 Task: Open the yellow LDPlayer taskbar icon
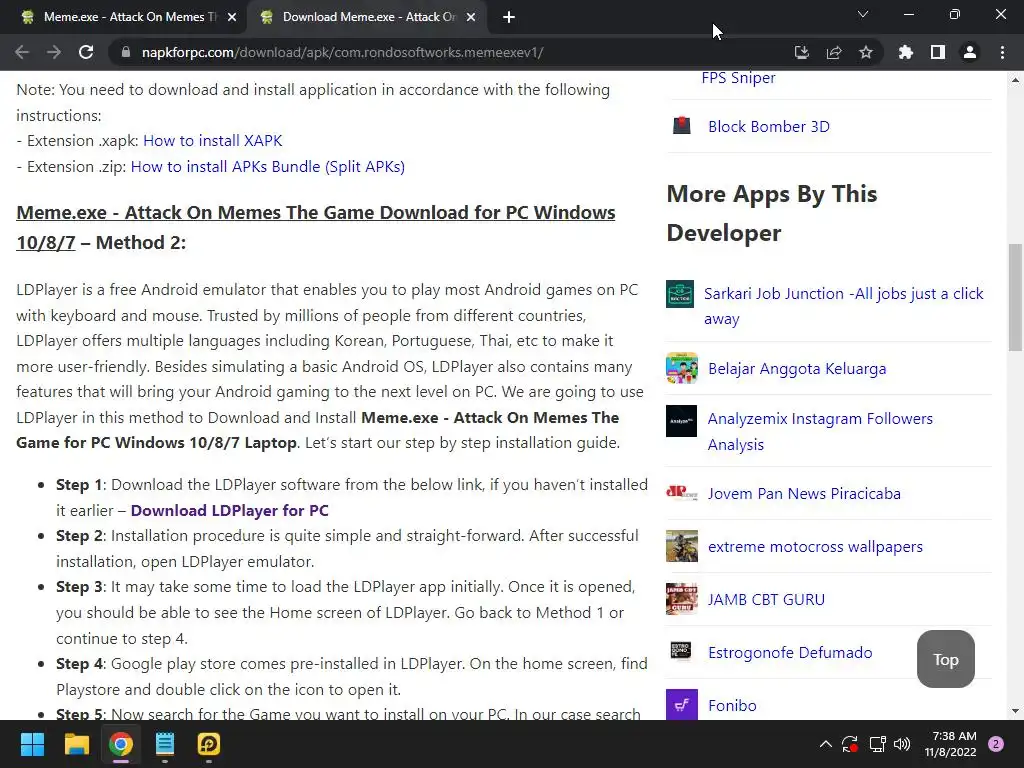(209, 744)
